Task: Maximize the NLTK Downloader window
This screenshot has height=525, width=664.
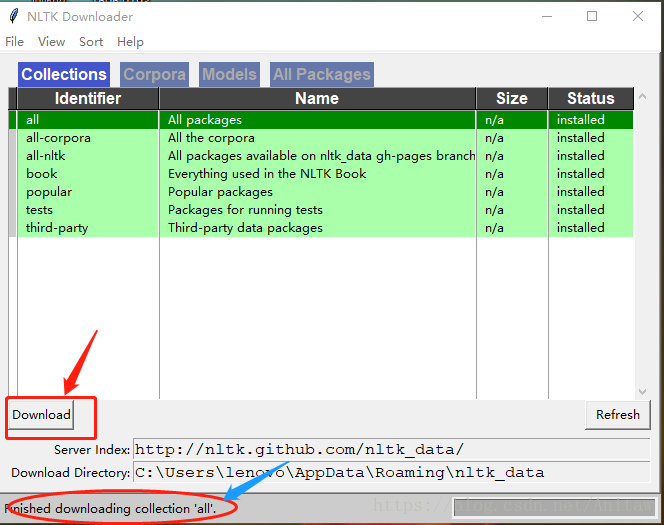Action: coord(592,17)
